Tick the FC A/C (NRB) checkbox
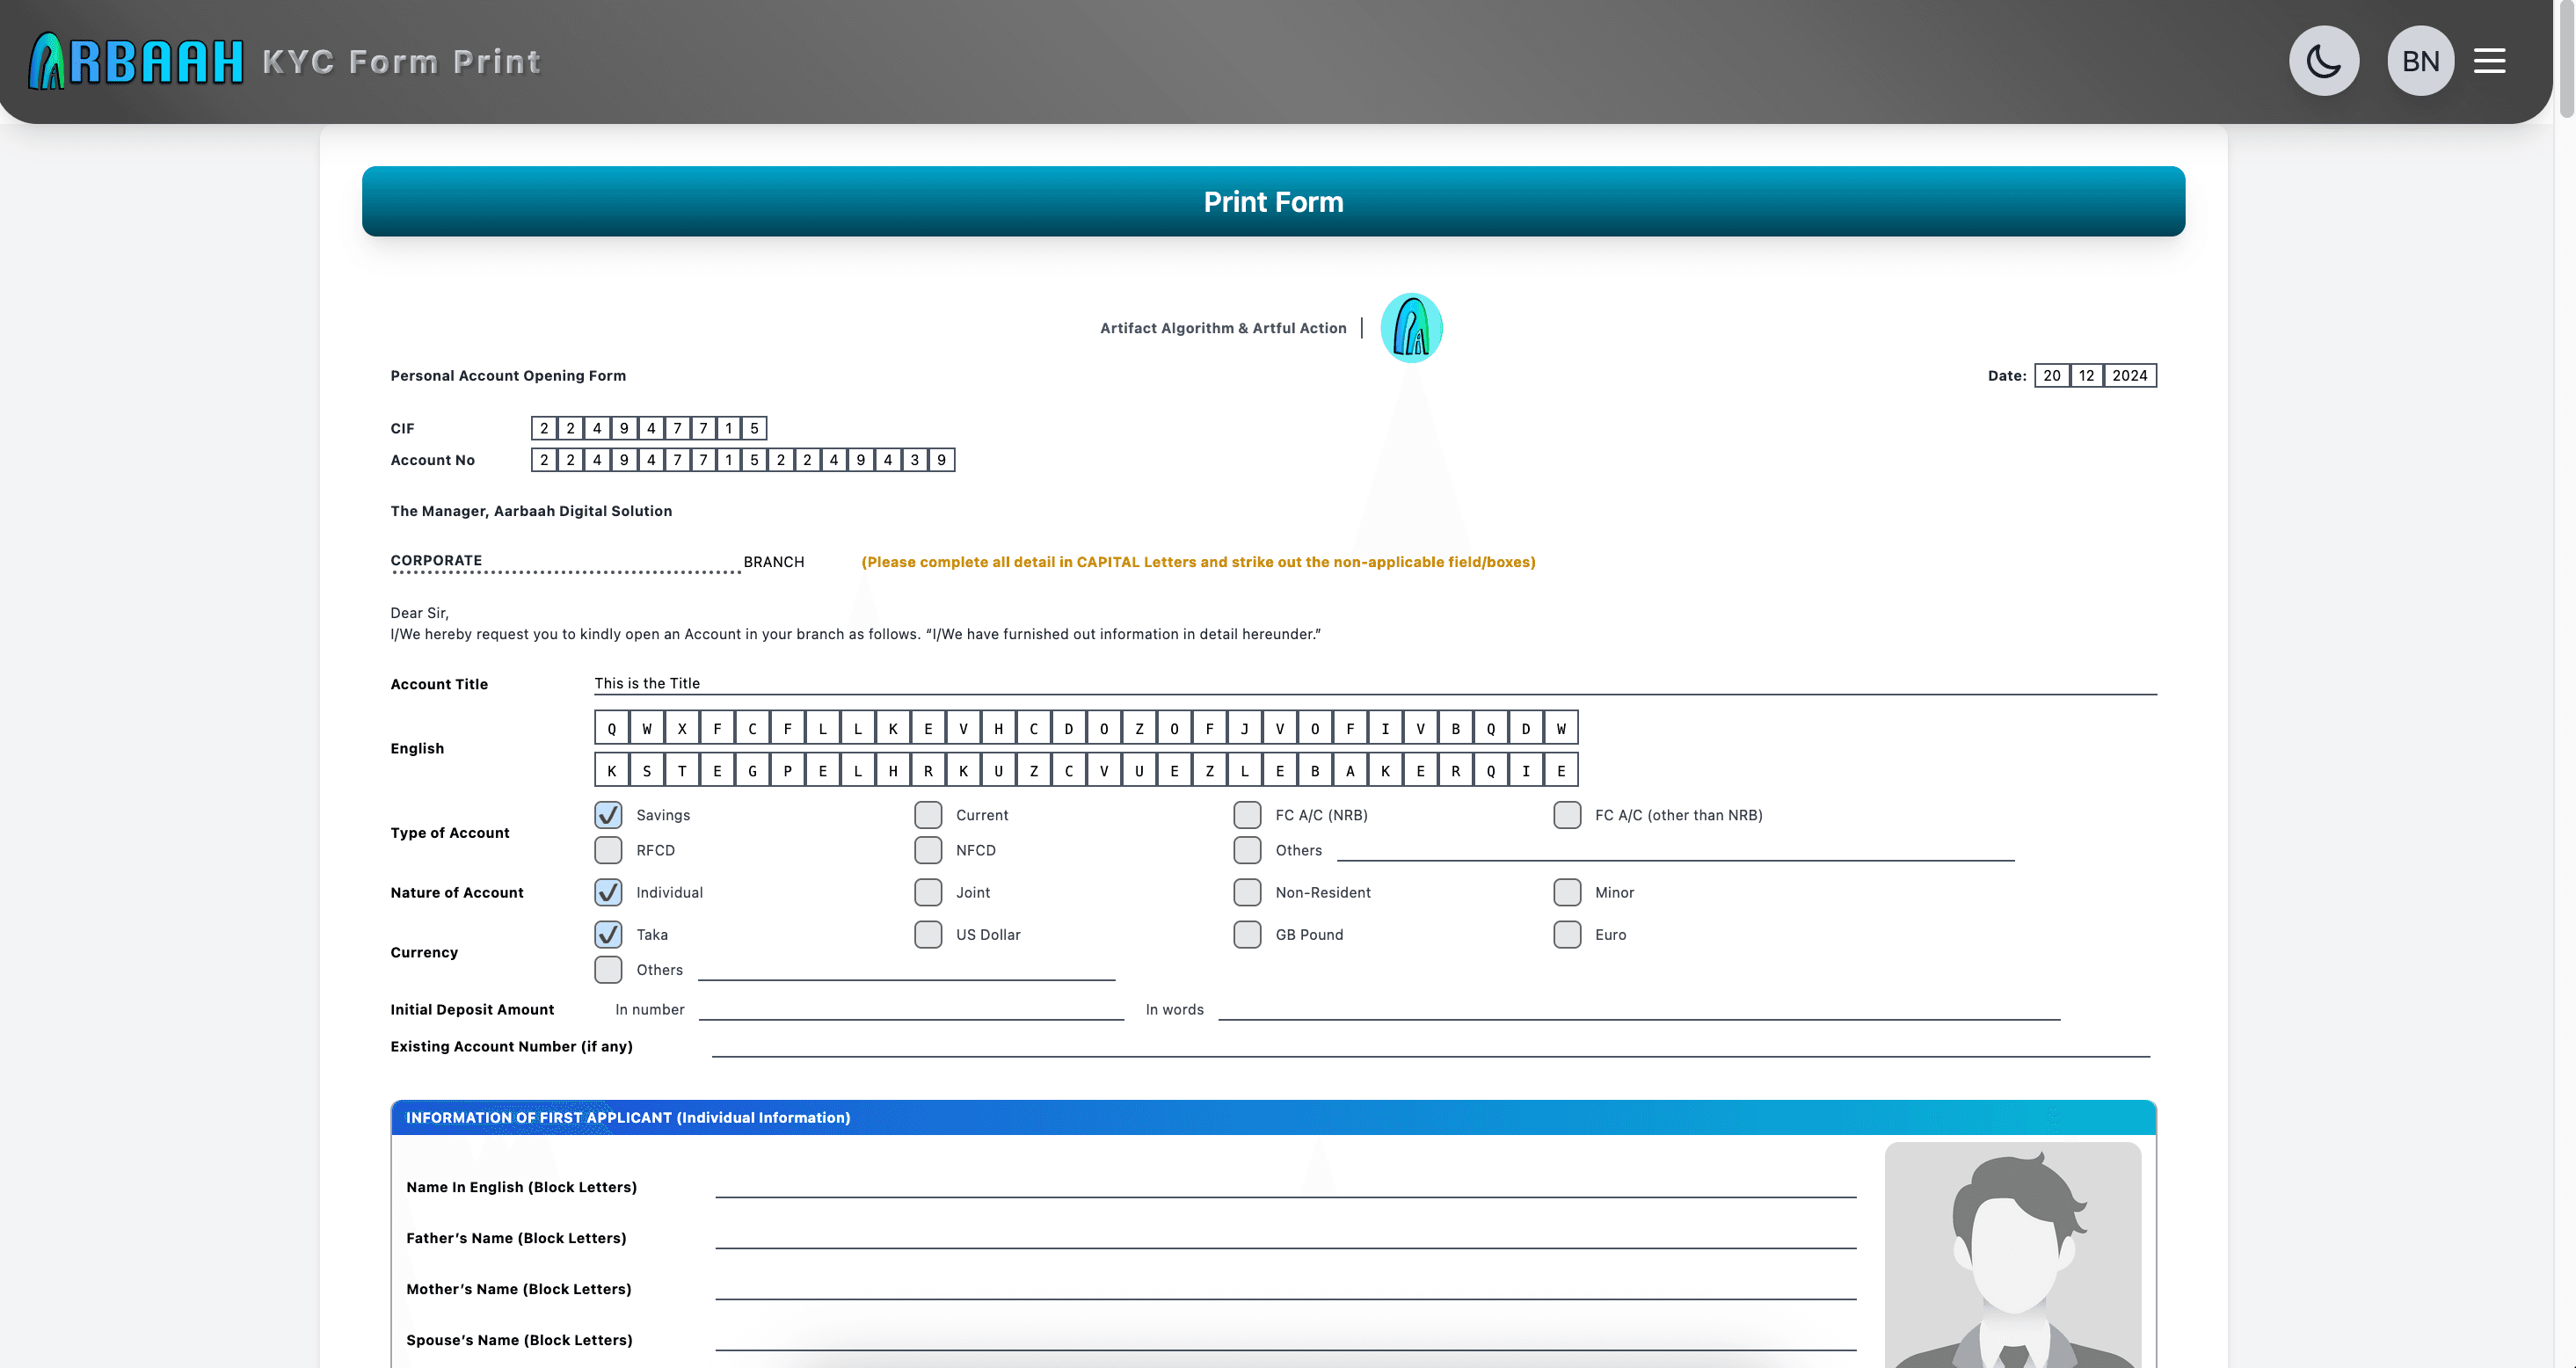Viewport: 2576px width, 1368px height. 1247,815
